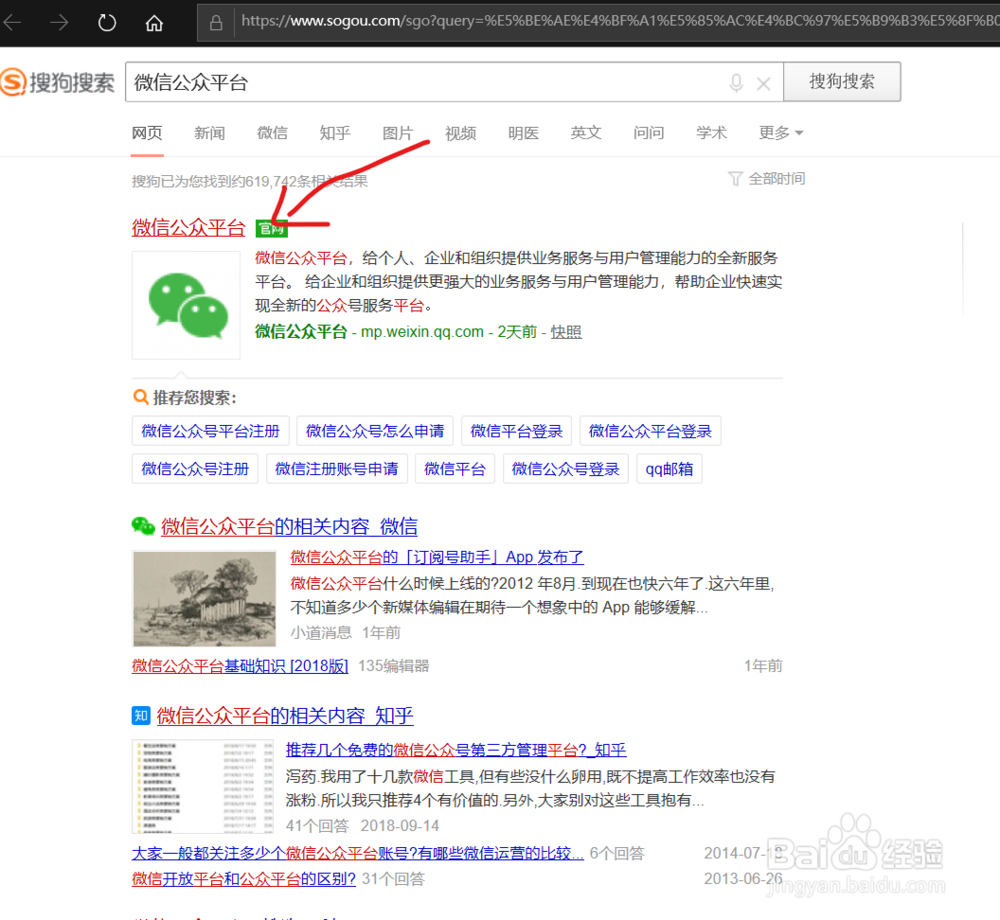The width and height of the screenshot is (1000, 920).
Task: Search suggestion 微信公众号怎么申请
Action: coord(375,431)
